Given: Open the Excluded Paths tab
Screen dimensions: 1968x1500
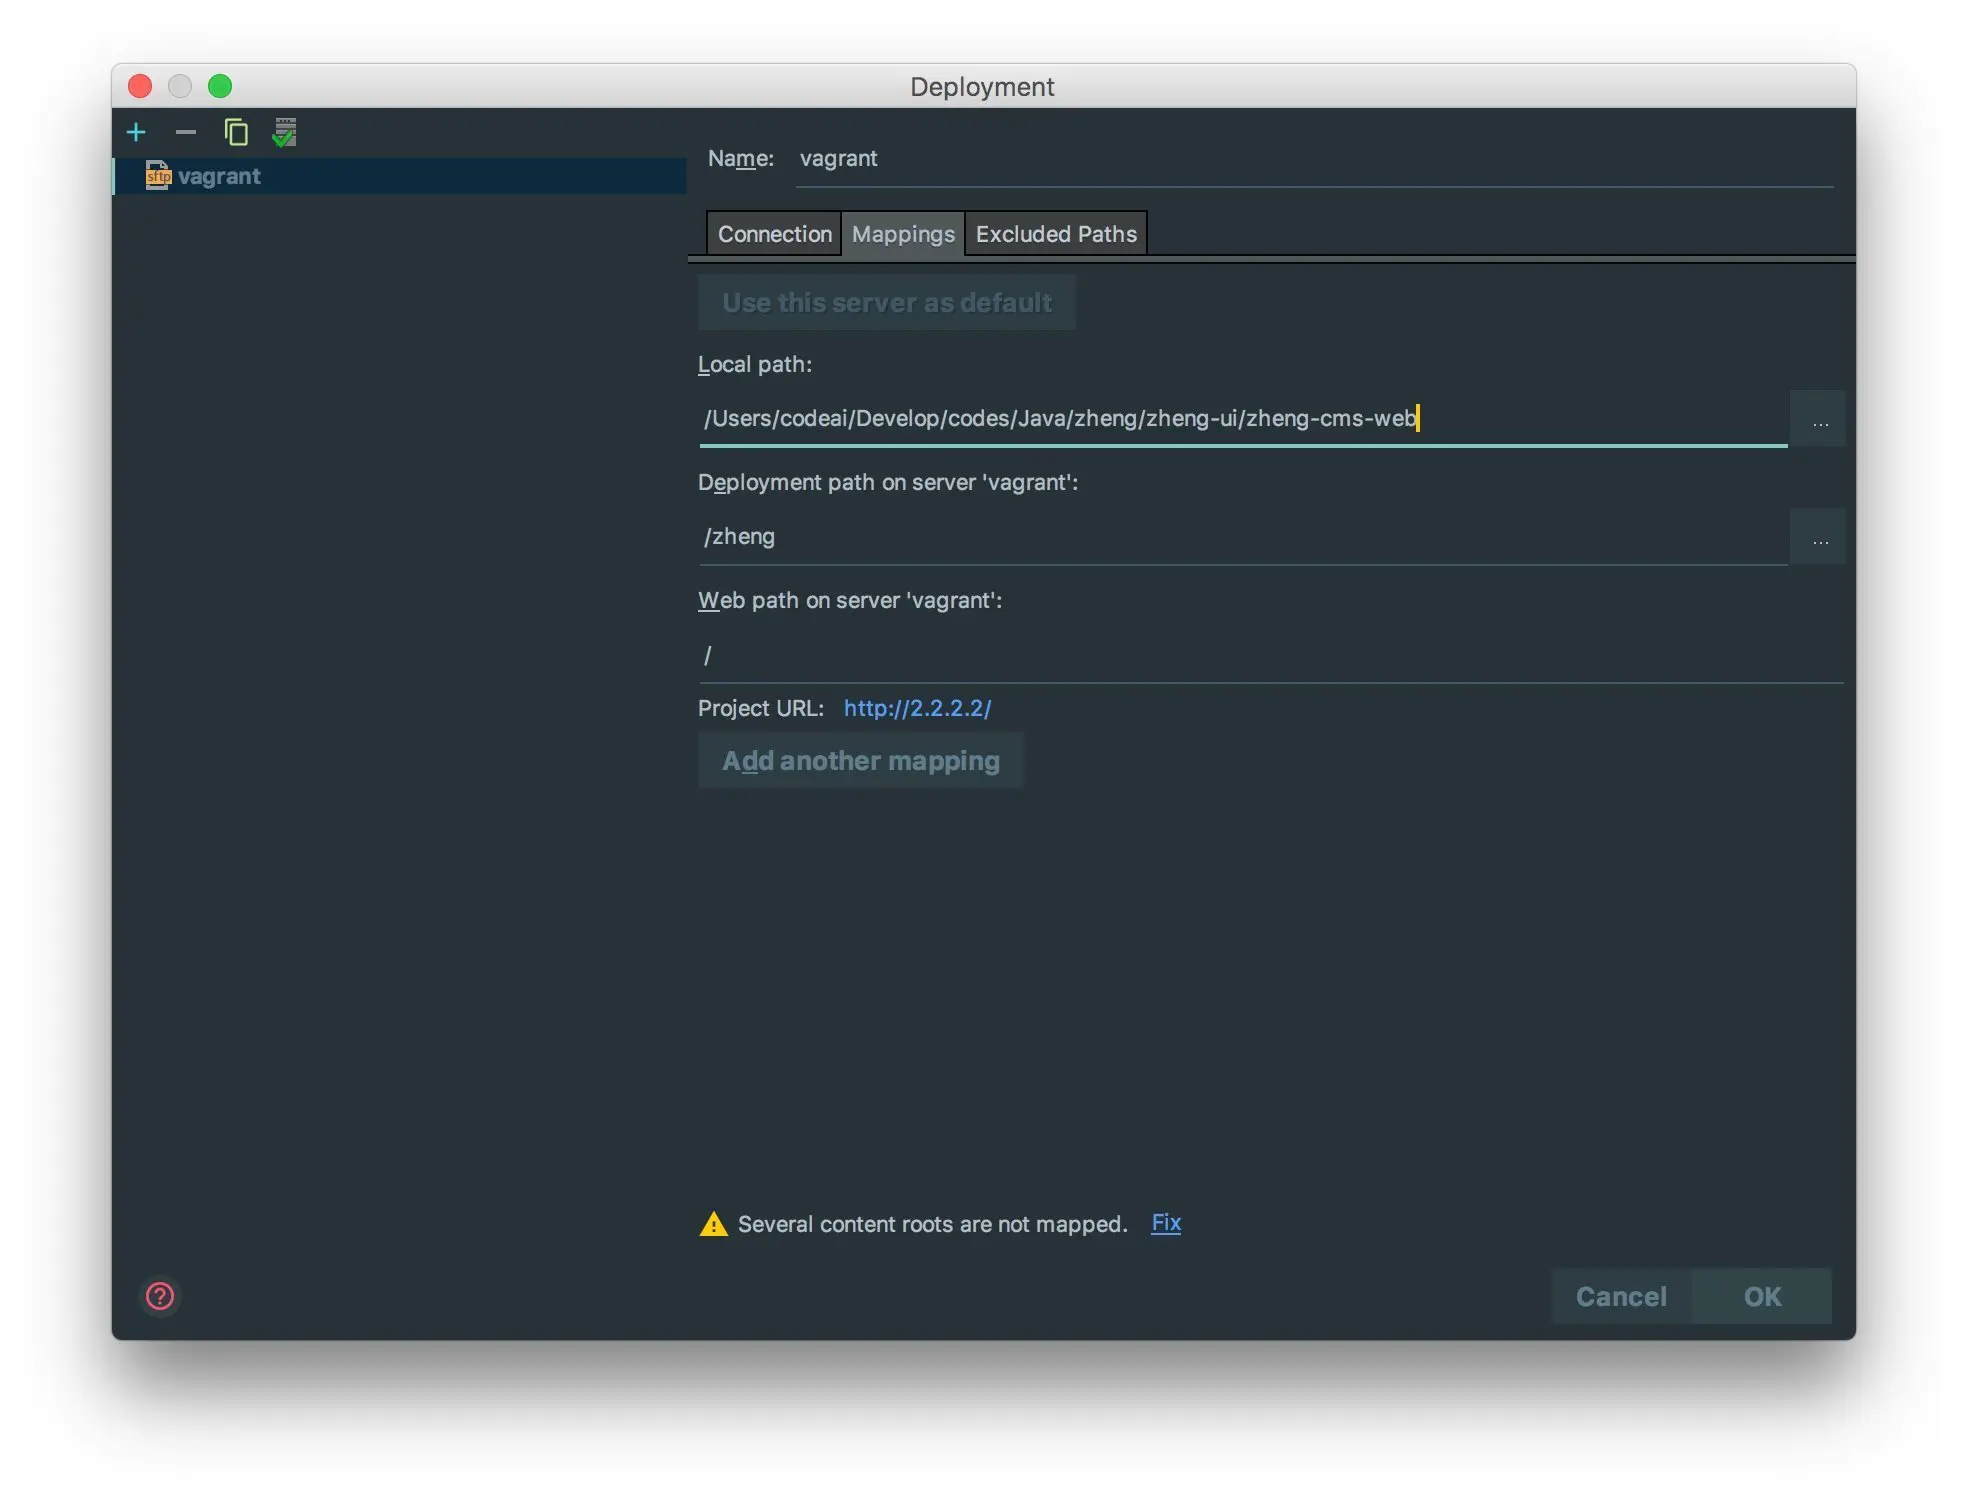Looking at the screenshot, I should [1056, 234].
